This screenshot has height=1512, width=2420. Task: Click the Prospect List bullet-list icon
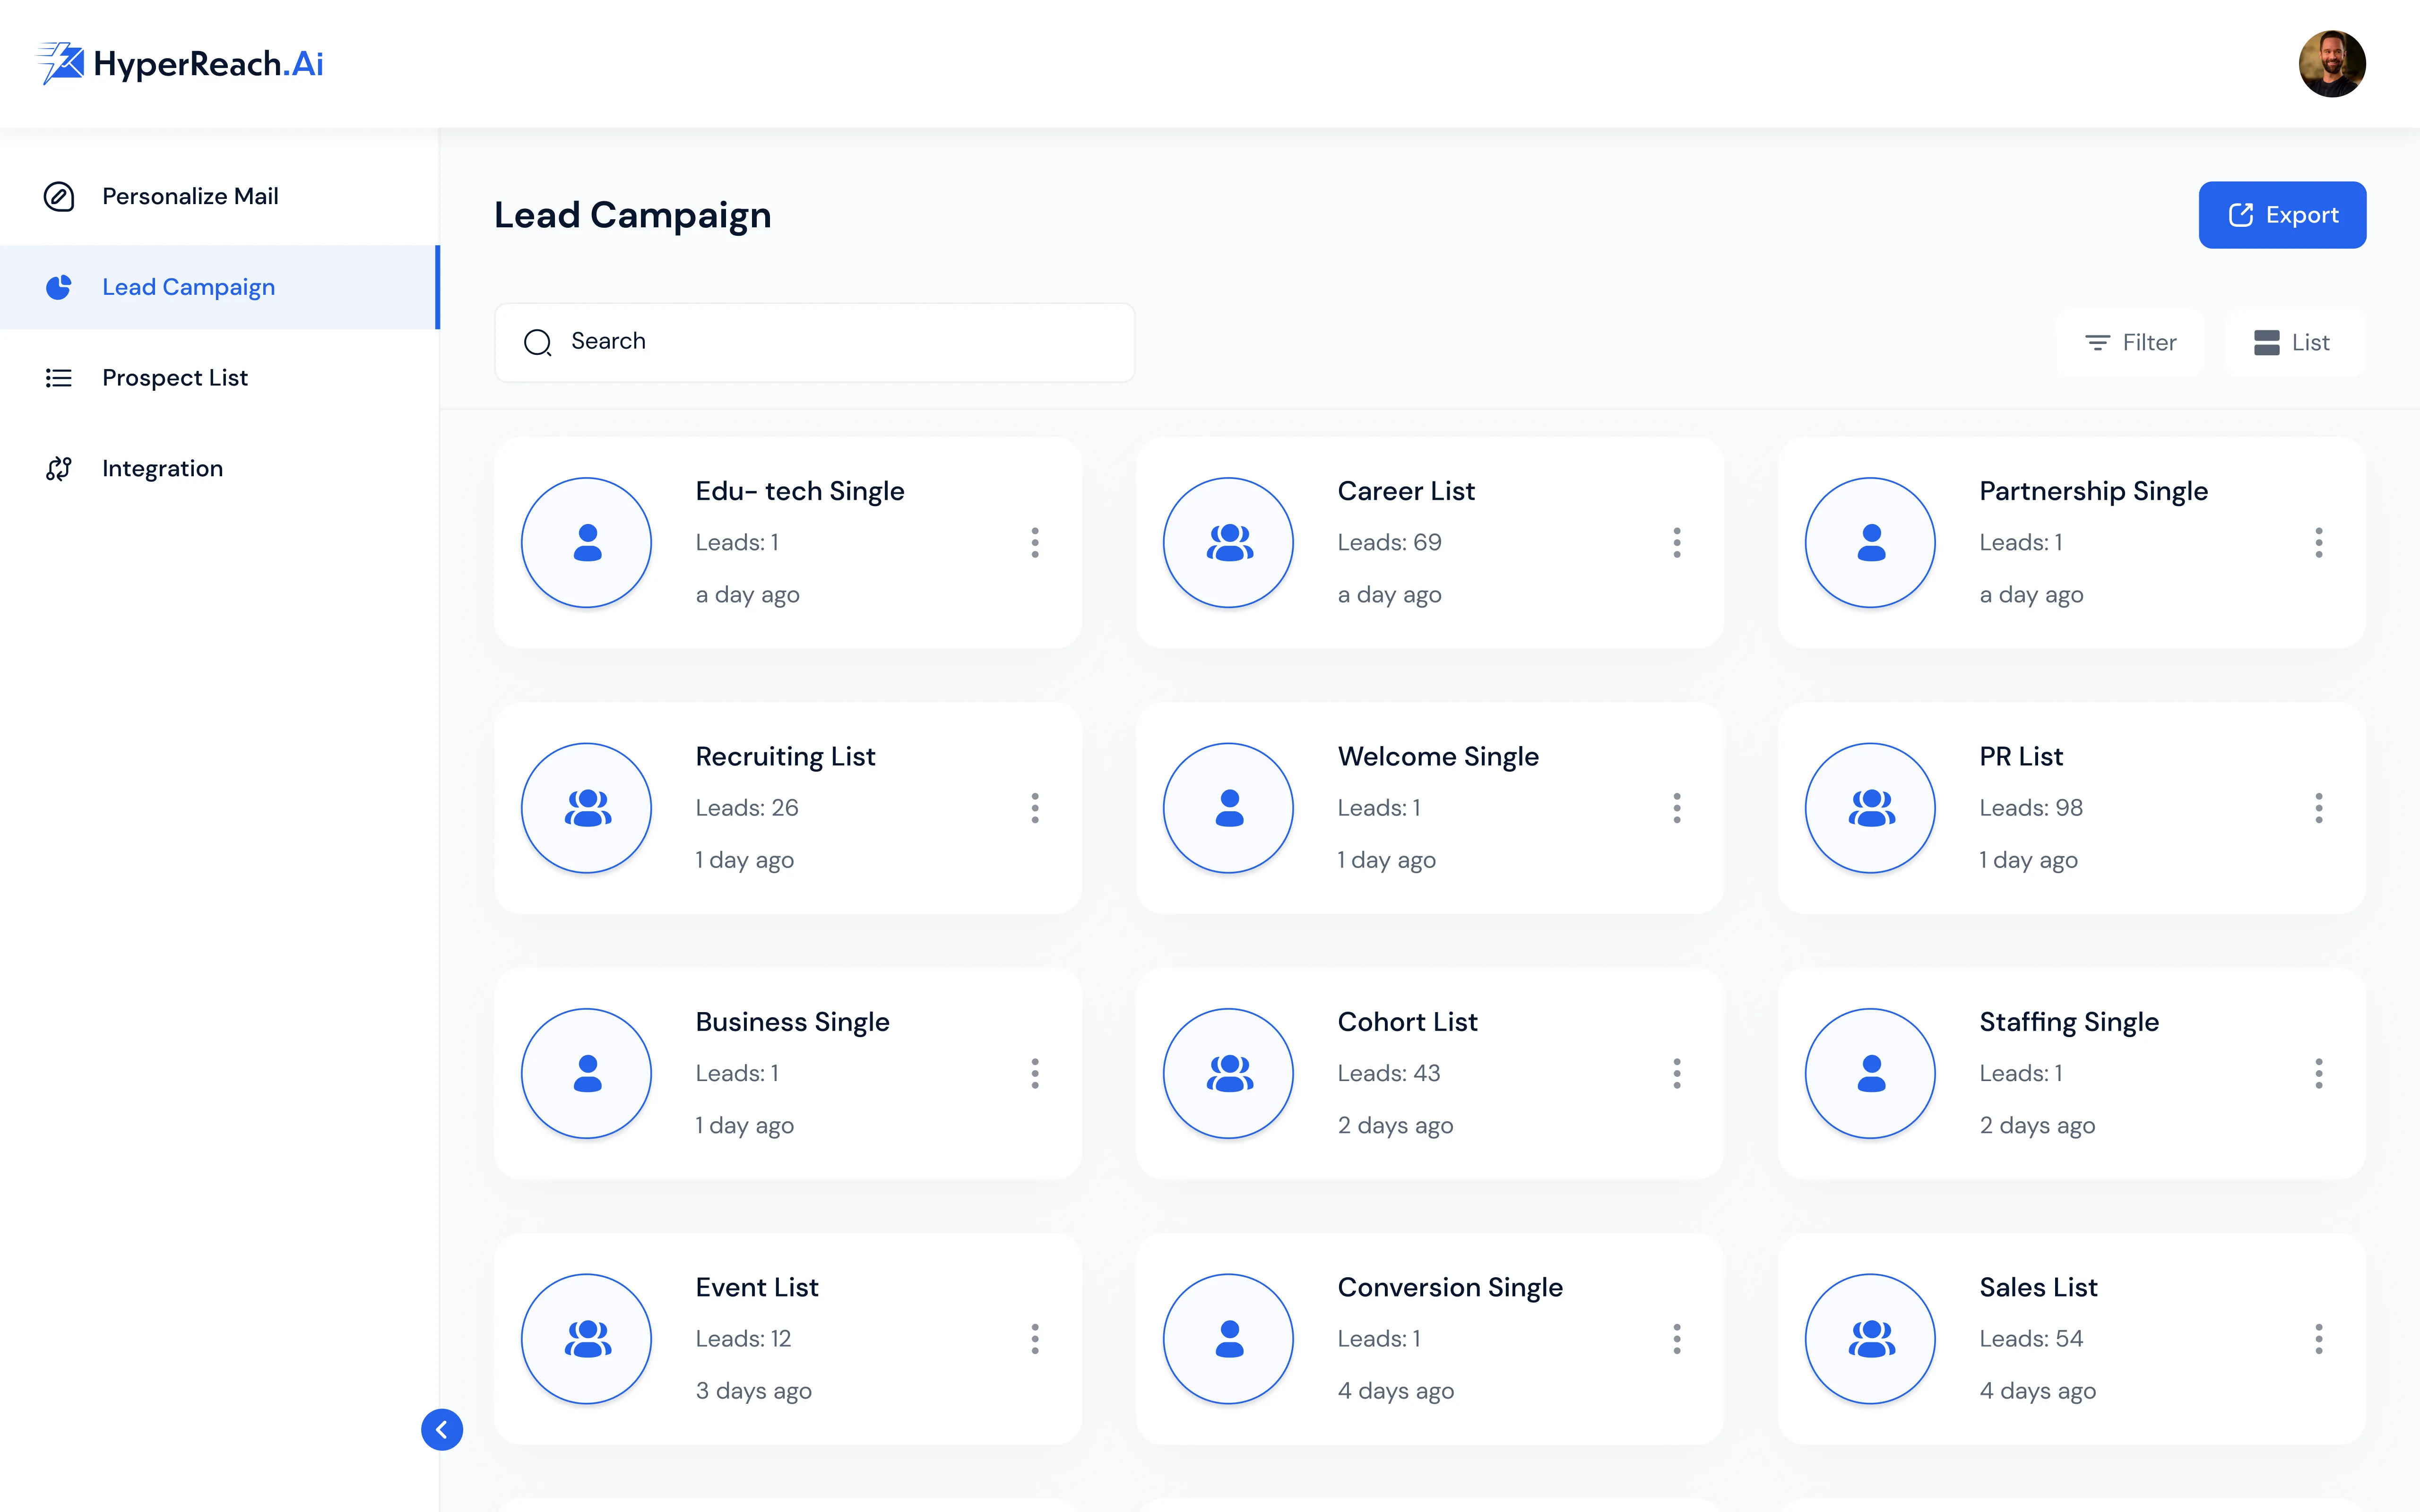(59, 378)
